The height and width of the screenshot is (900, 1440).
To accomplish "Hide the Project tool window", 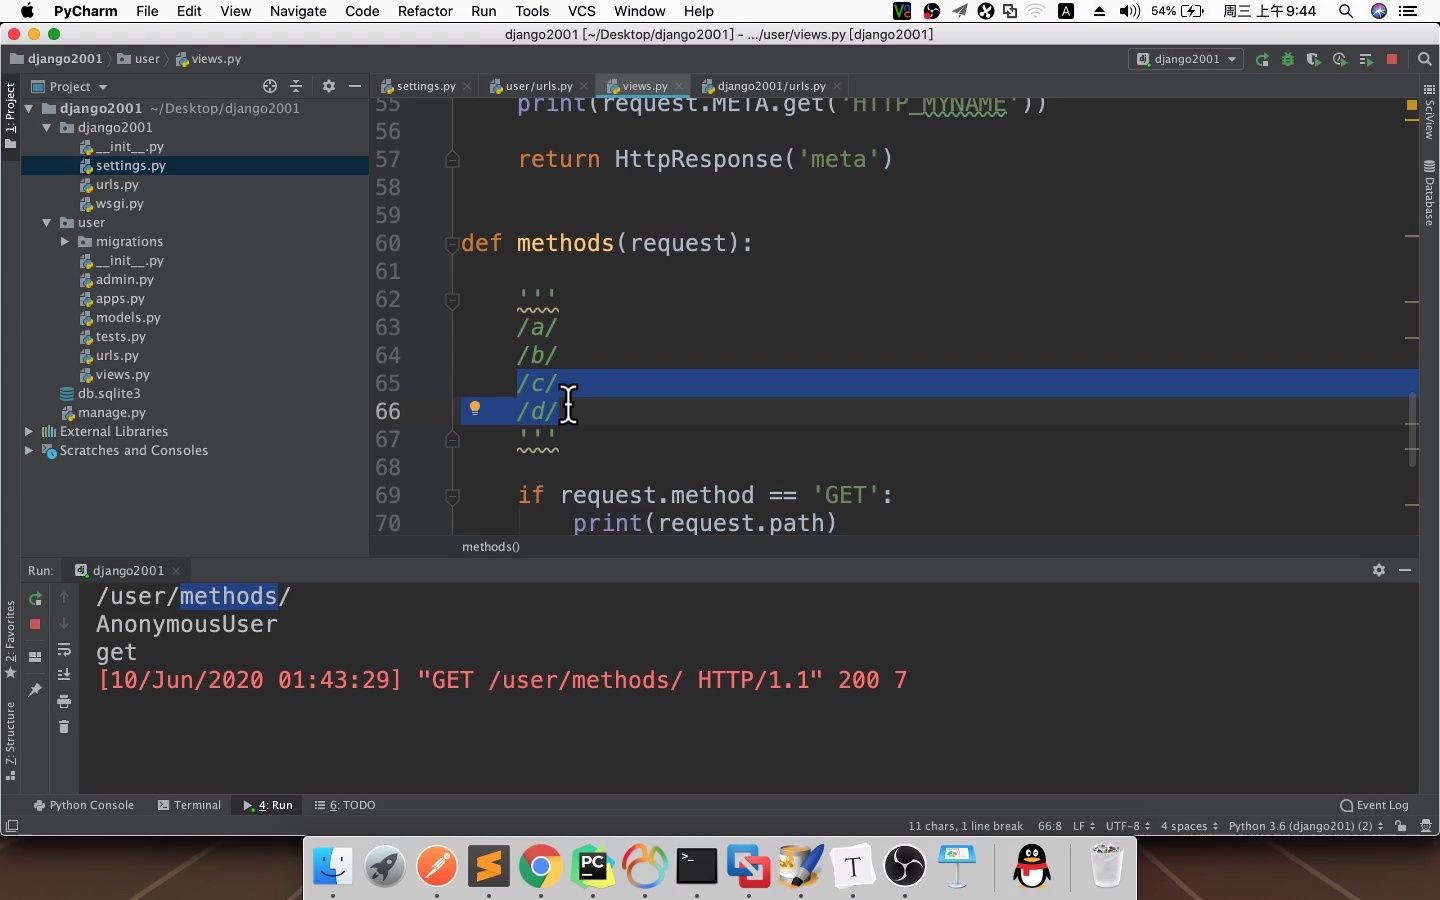I will click(x=354, y=86).
